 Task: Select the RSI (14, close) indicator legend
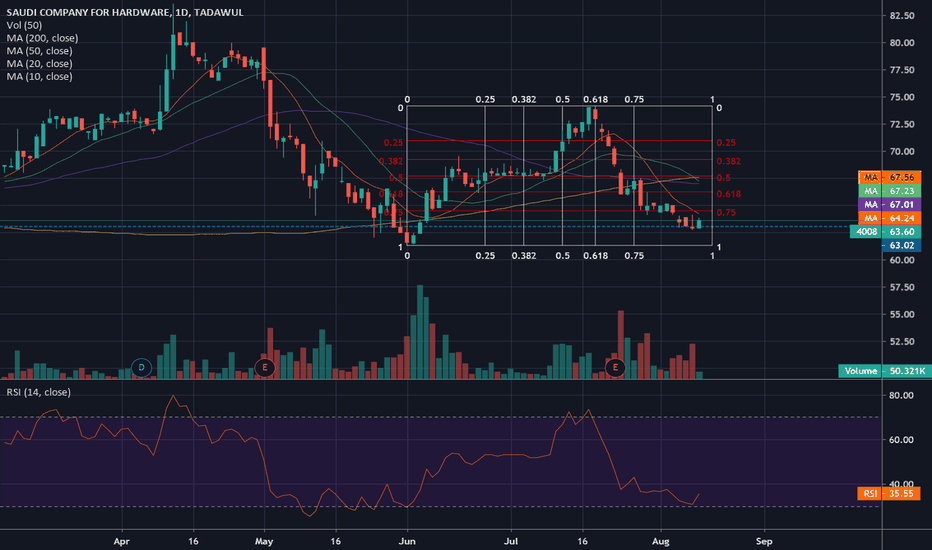pyautogui.click(x=39, y=392)
